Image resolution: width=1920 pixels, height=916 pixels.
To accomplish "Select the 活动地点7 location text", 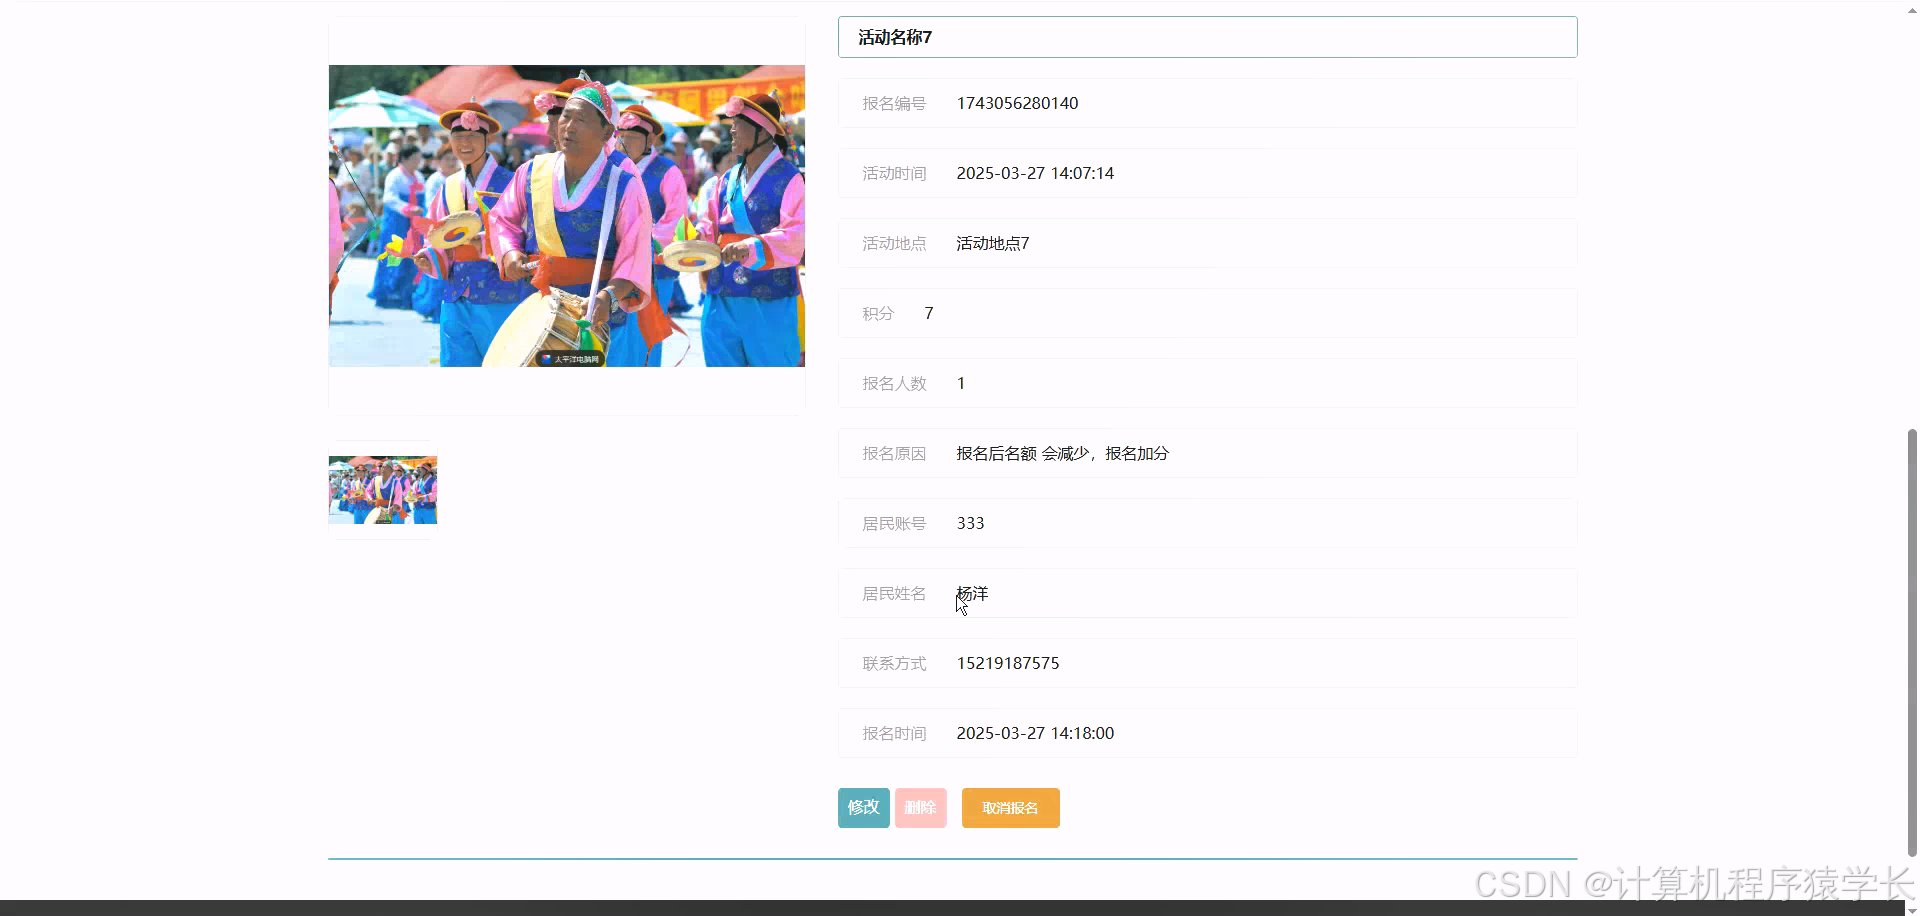I will [x=991, y=243].
